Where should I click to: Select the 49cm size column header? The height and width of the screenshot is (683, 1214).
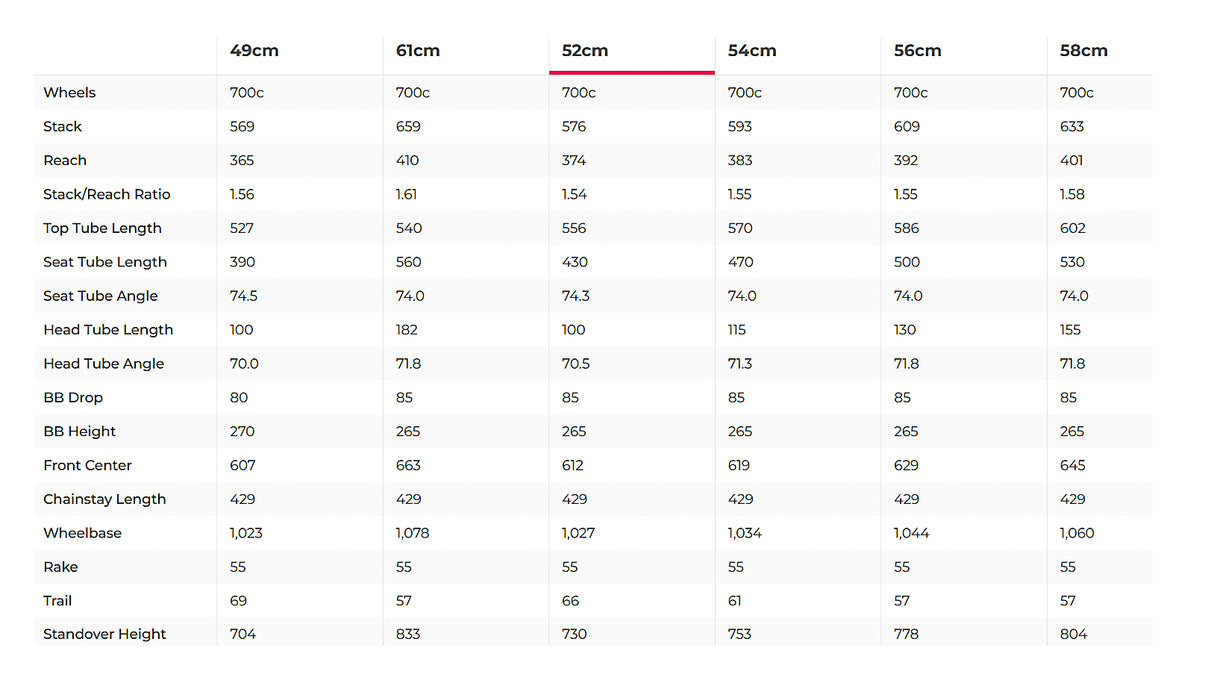(254, 51)
